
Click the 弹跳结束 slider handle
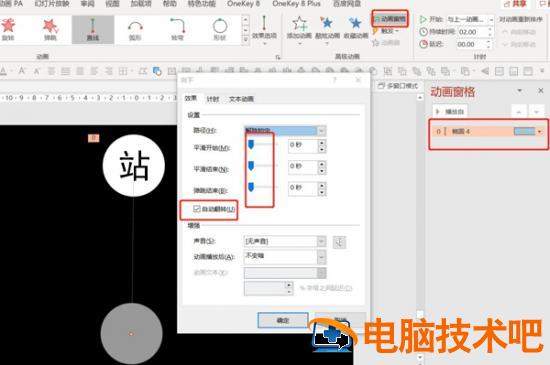tap(251, 187)
